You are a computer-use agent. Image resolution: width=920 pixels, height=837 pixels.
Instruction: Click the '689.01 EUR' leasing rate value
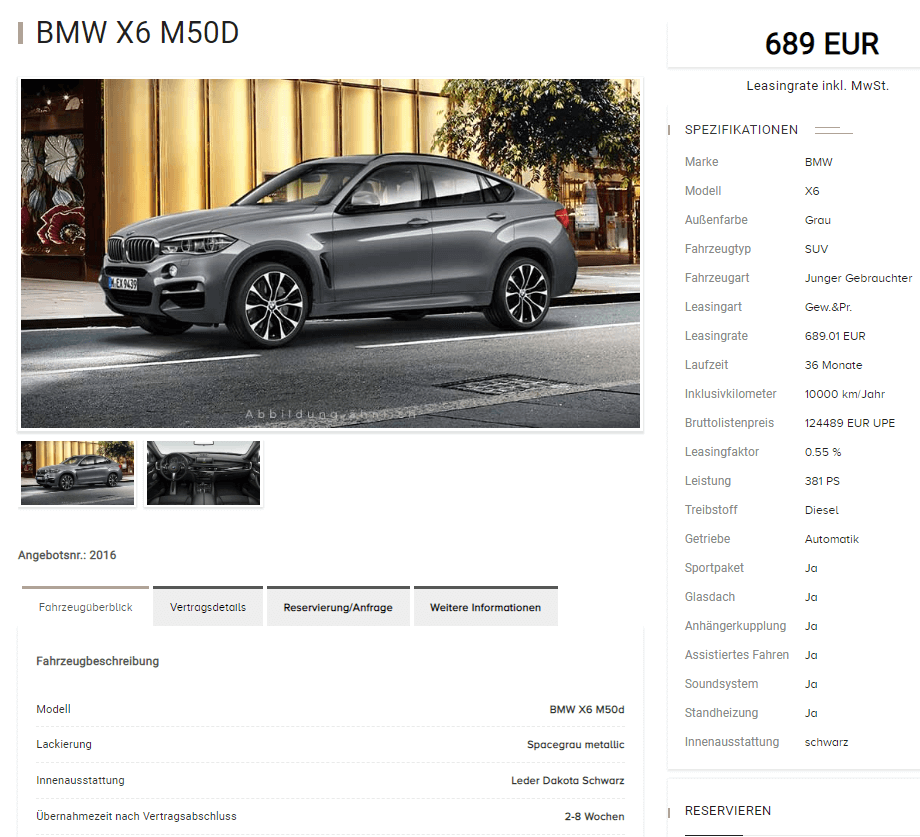click(x=835, y=336)
